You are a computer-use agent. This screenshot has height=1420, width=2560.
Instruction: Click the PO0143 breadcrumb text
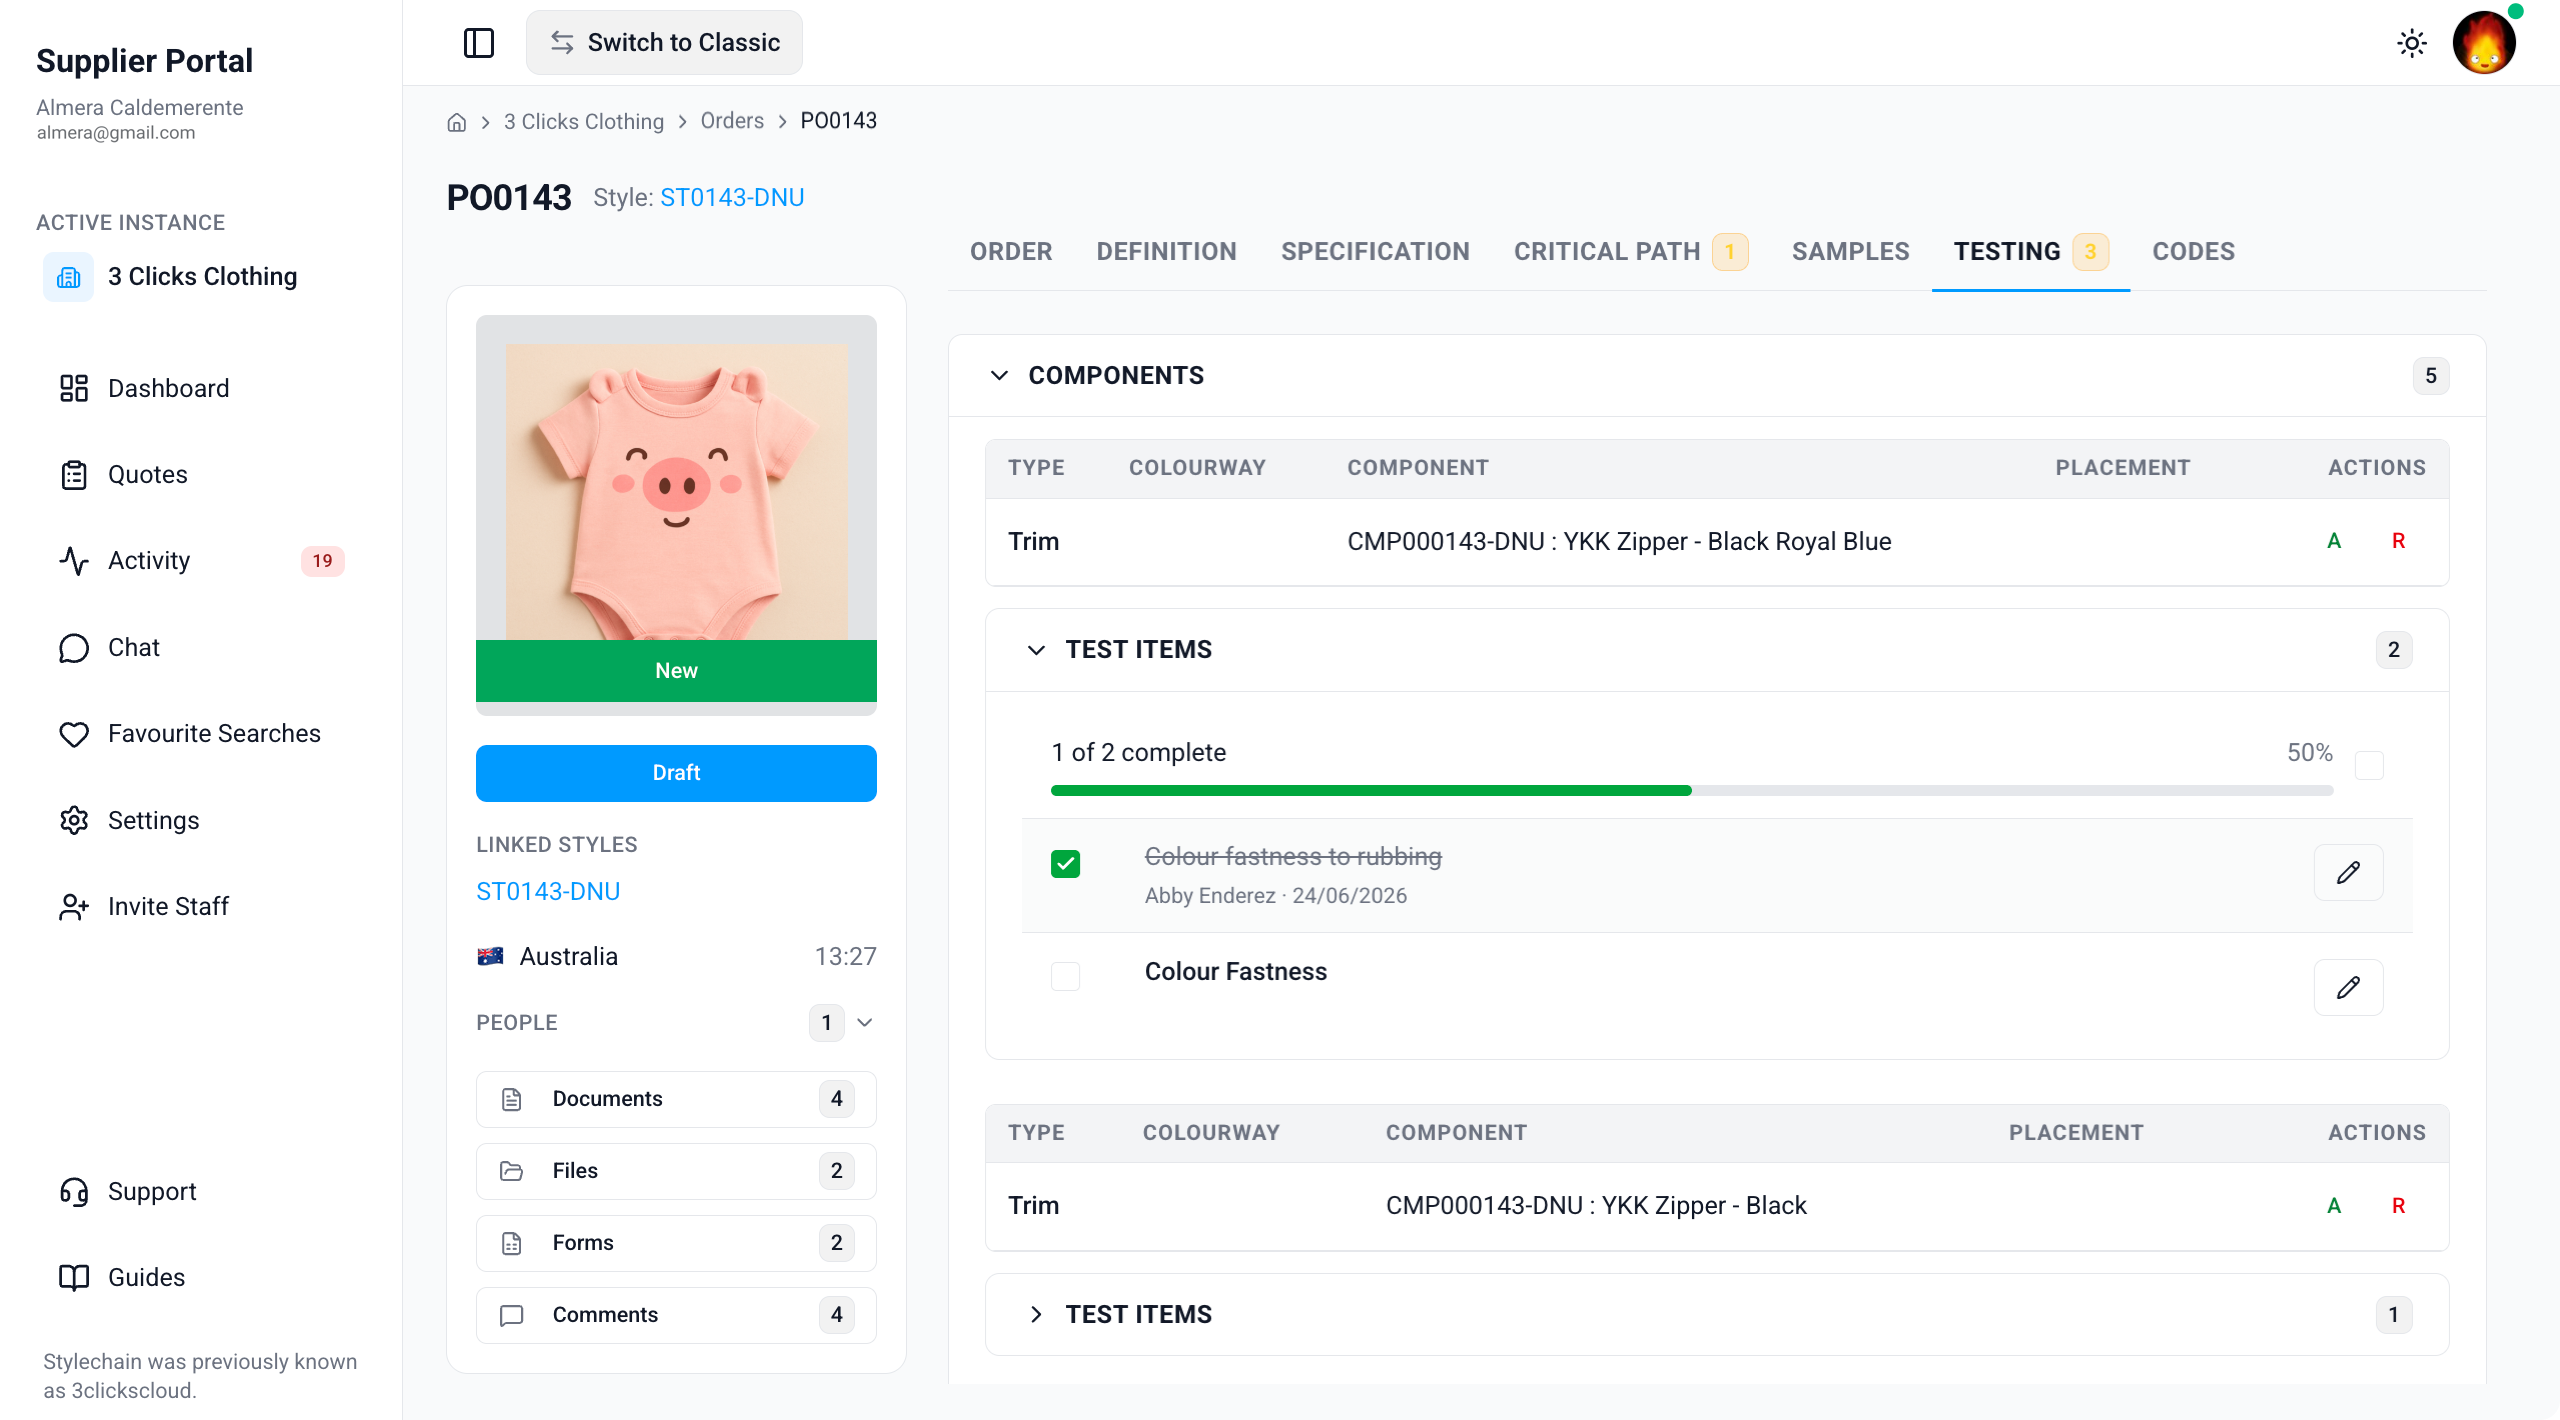pos(838,122)
